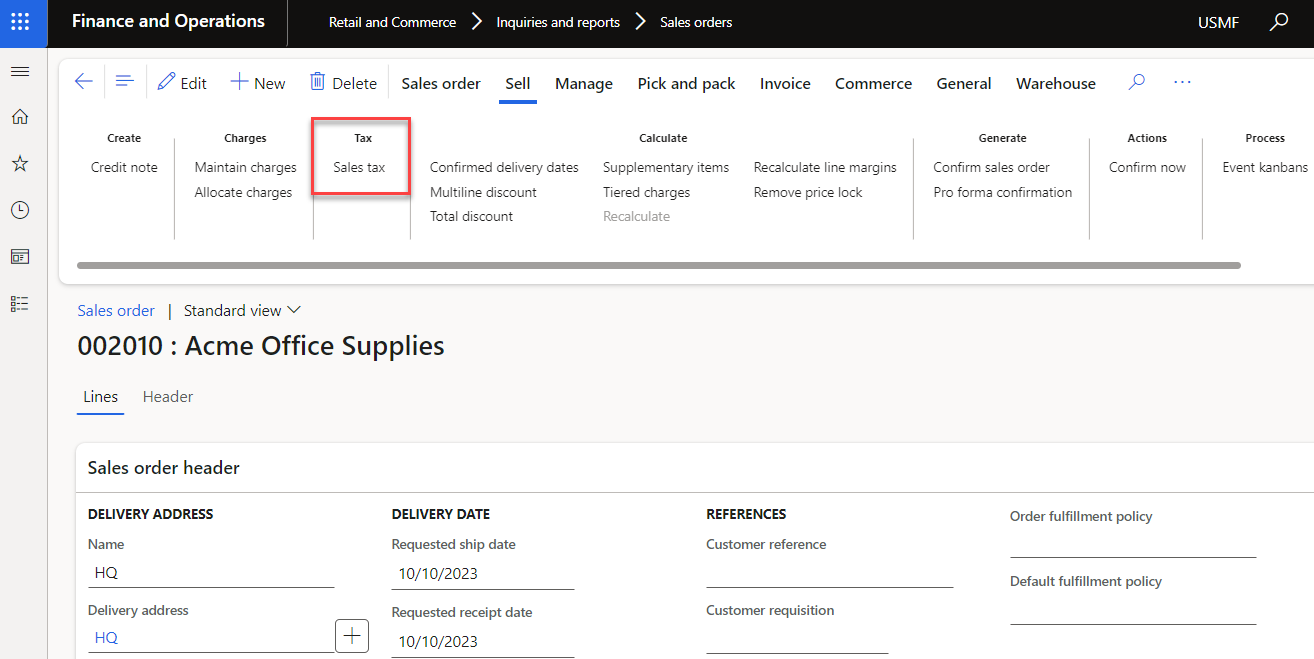Image resolution: width=1314 pixels, height=659 pixels.
Task: Open Maintain charges
Action: click(246, 167)
